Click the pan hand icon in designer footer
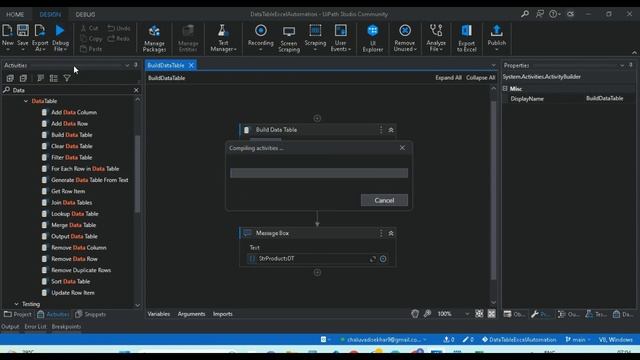 pyautogui.click(x=415, y=313)
